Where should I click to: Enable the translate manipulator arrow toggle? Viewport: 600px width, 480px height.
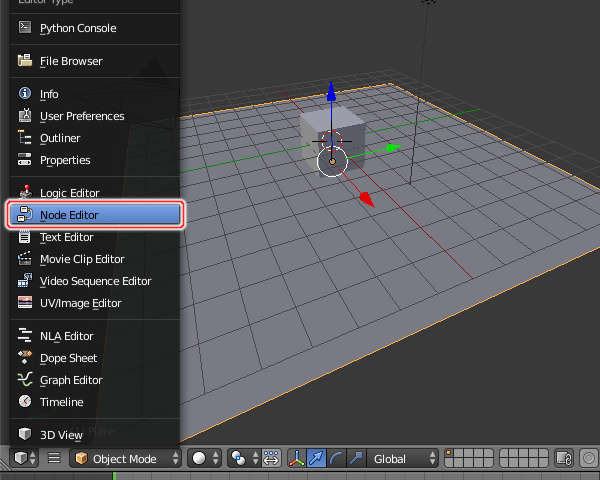coord(316,459)
